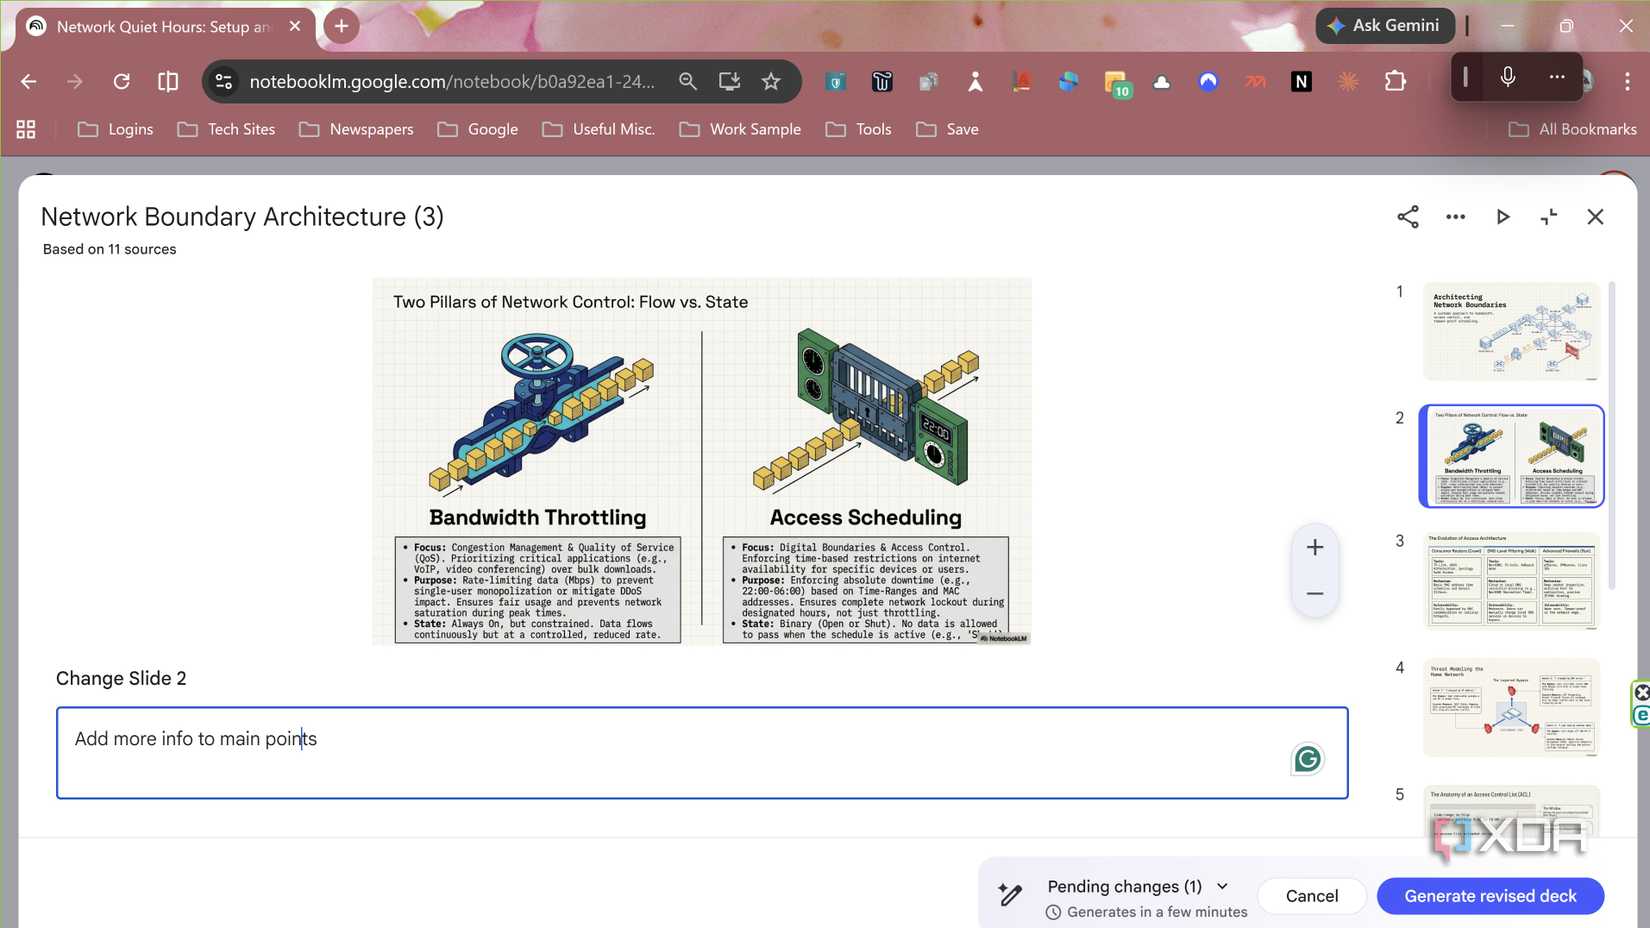
Task: Click the Change Slide 2 text field
Action: coord(700,752)
